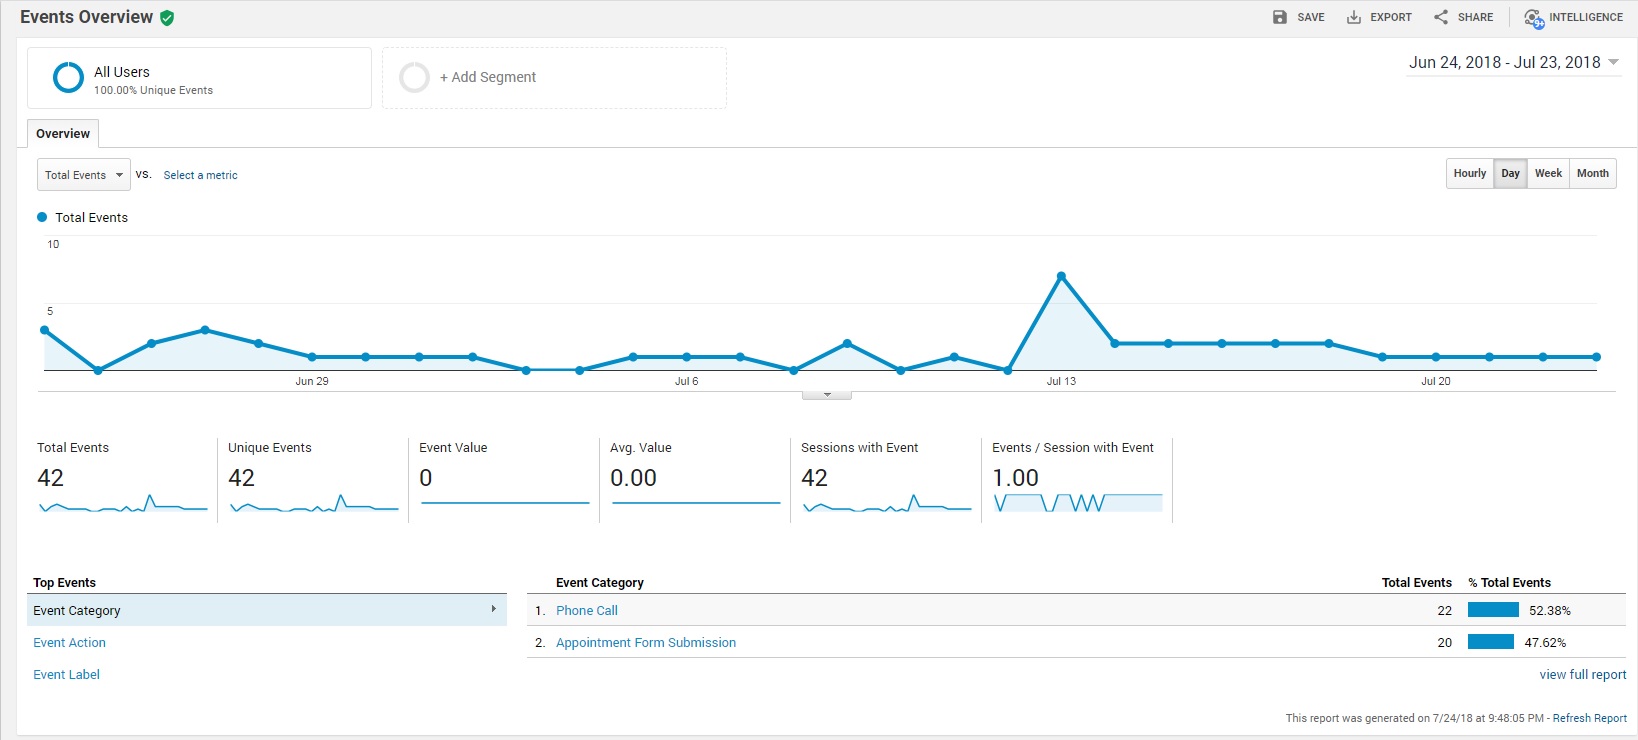Click the Jul 13 peak data point
The width and height of the screenshot is (1638, 740).
pos(1061,276)
